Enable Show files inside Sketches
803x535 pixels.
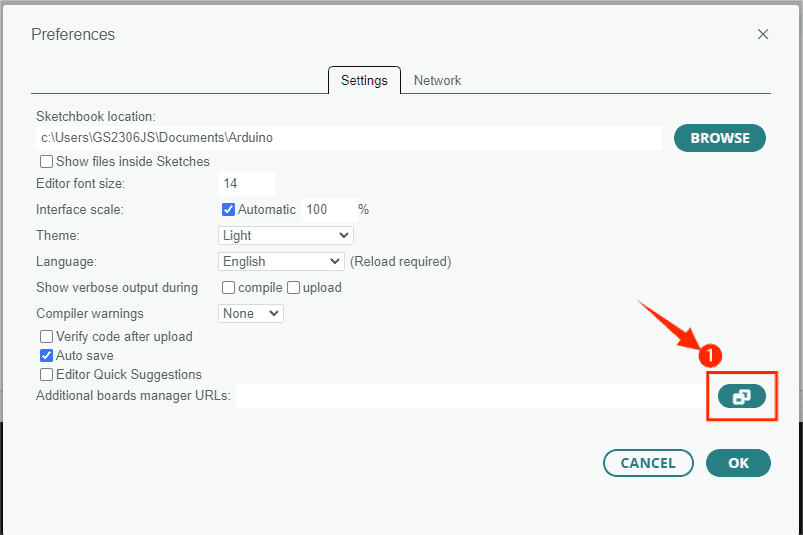pos(47,161)
